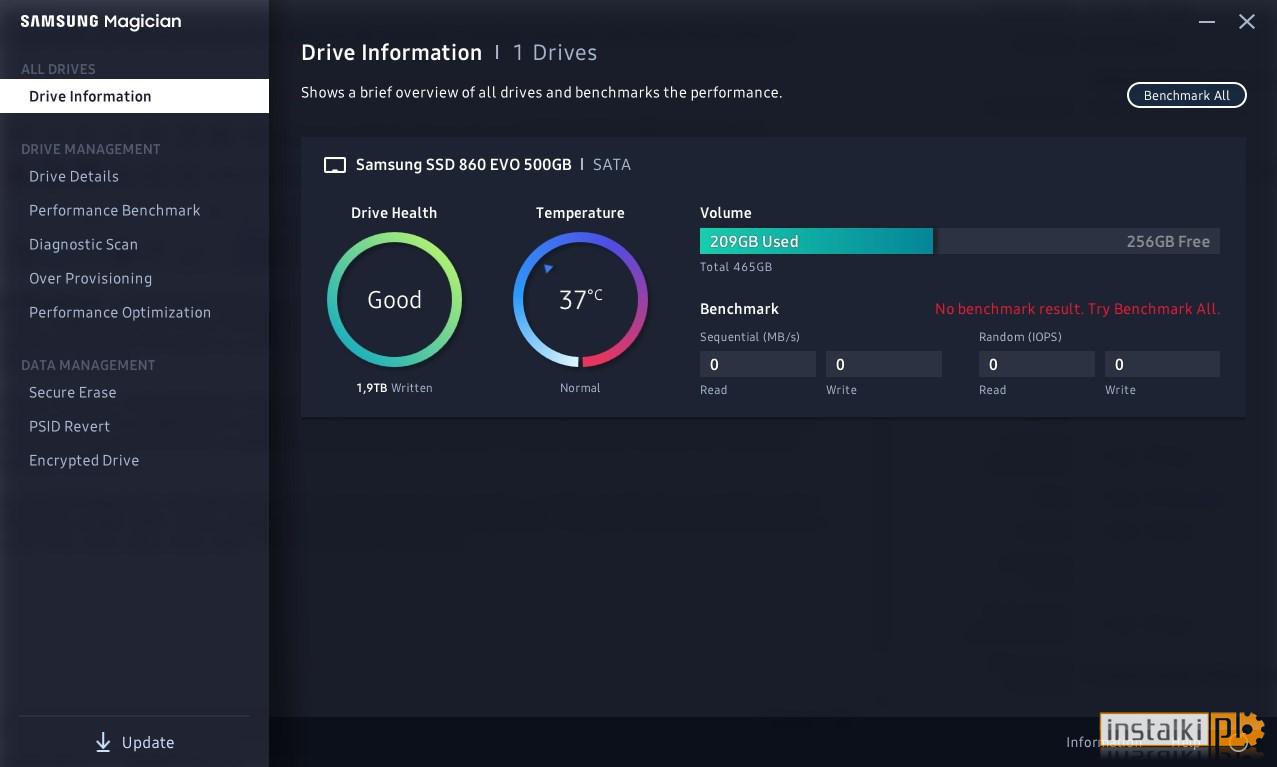1277x767 pixels.
Task: Open the Drive Details page
Action: [x=74, y=176]
